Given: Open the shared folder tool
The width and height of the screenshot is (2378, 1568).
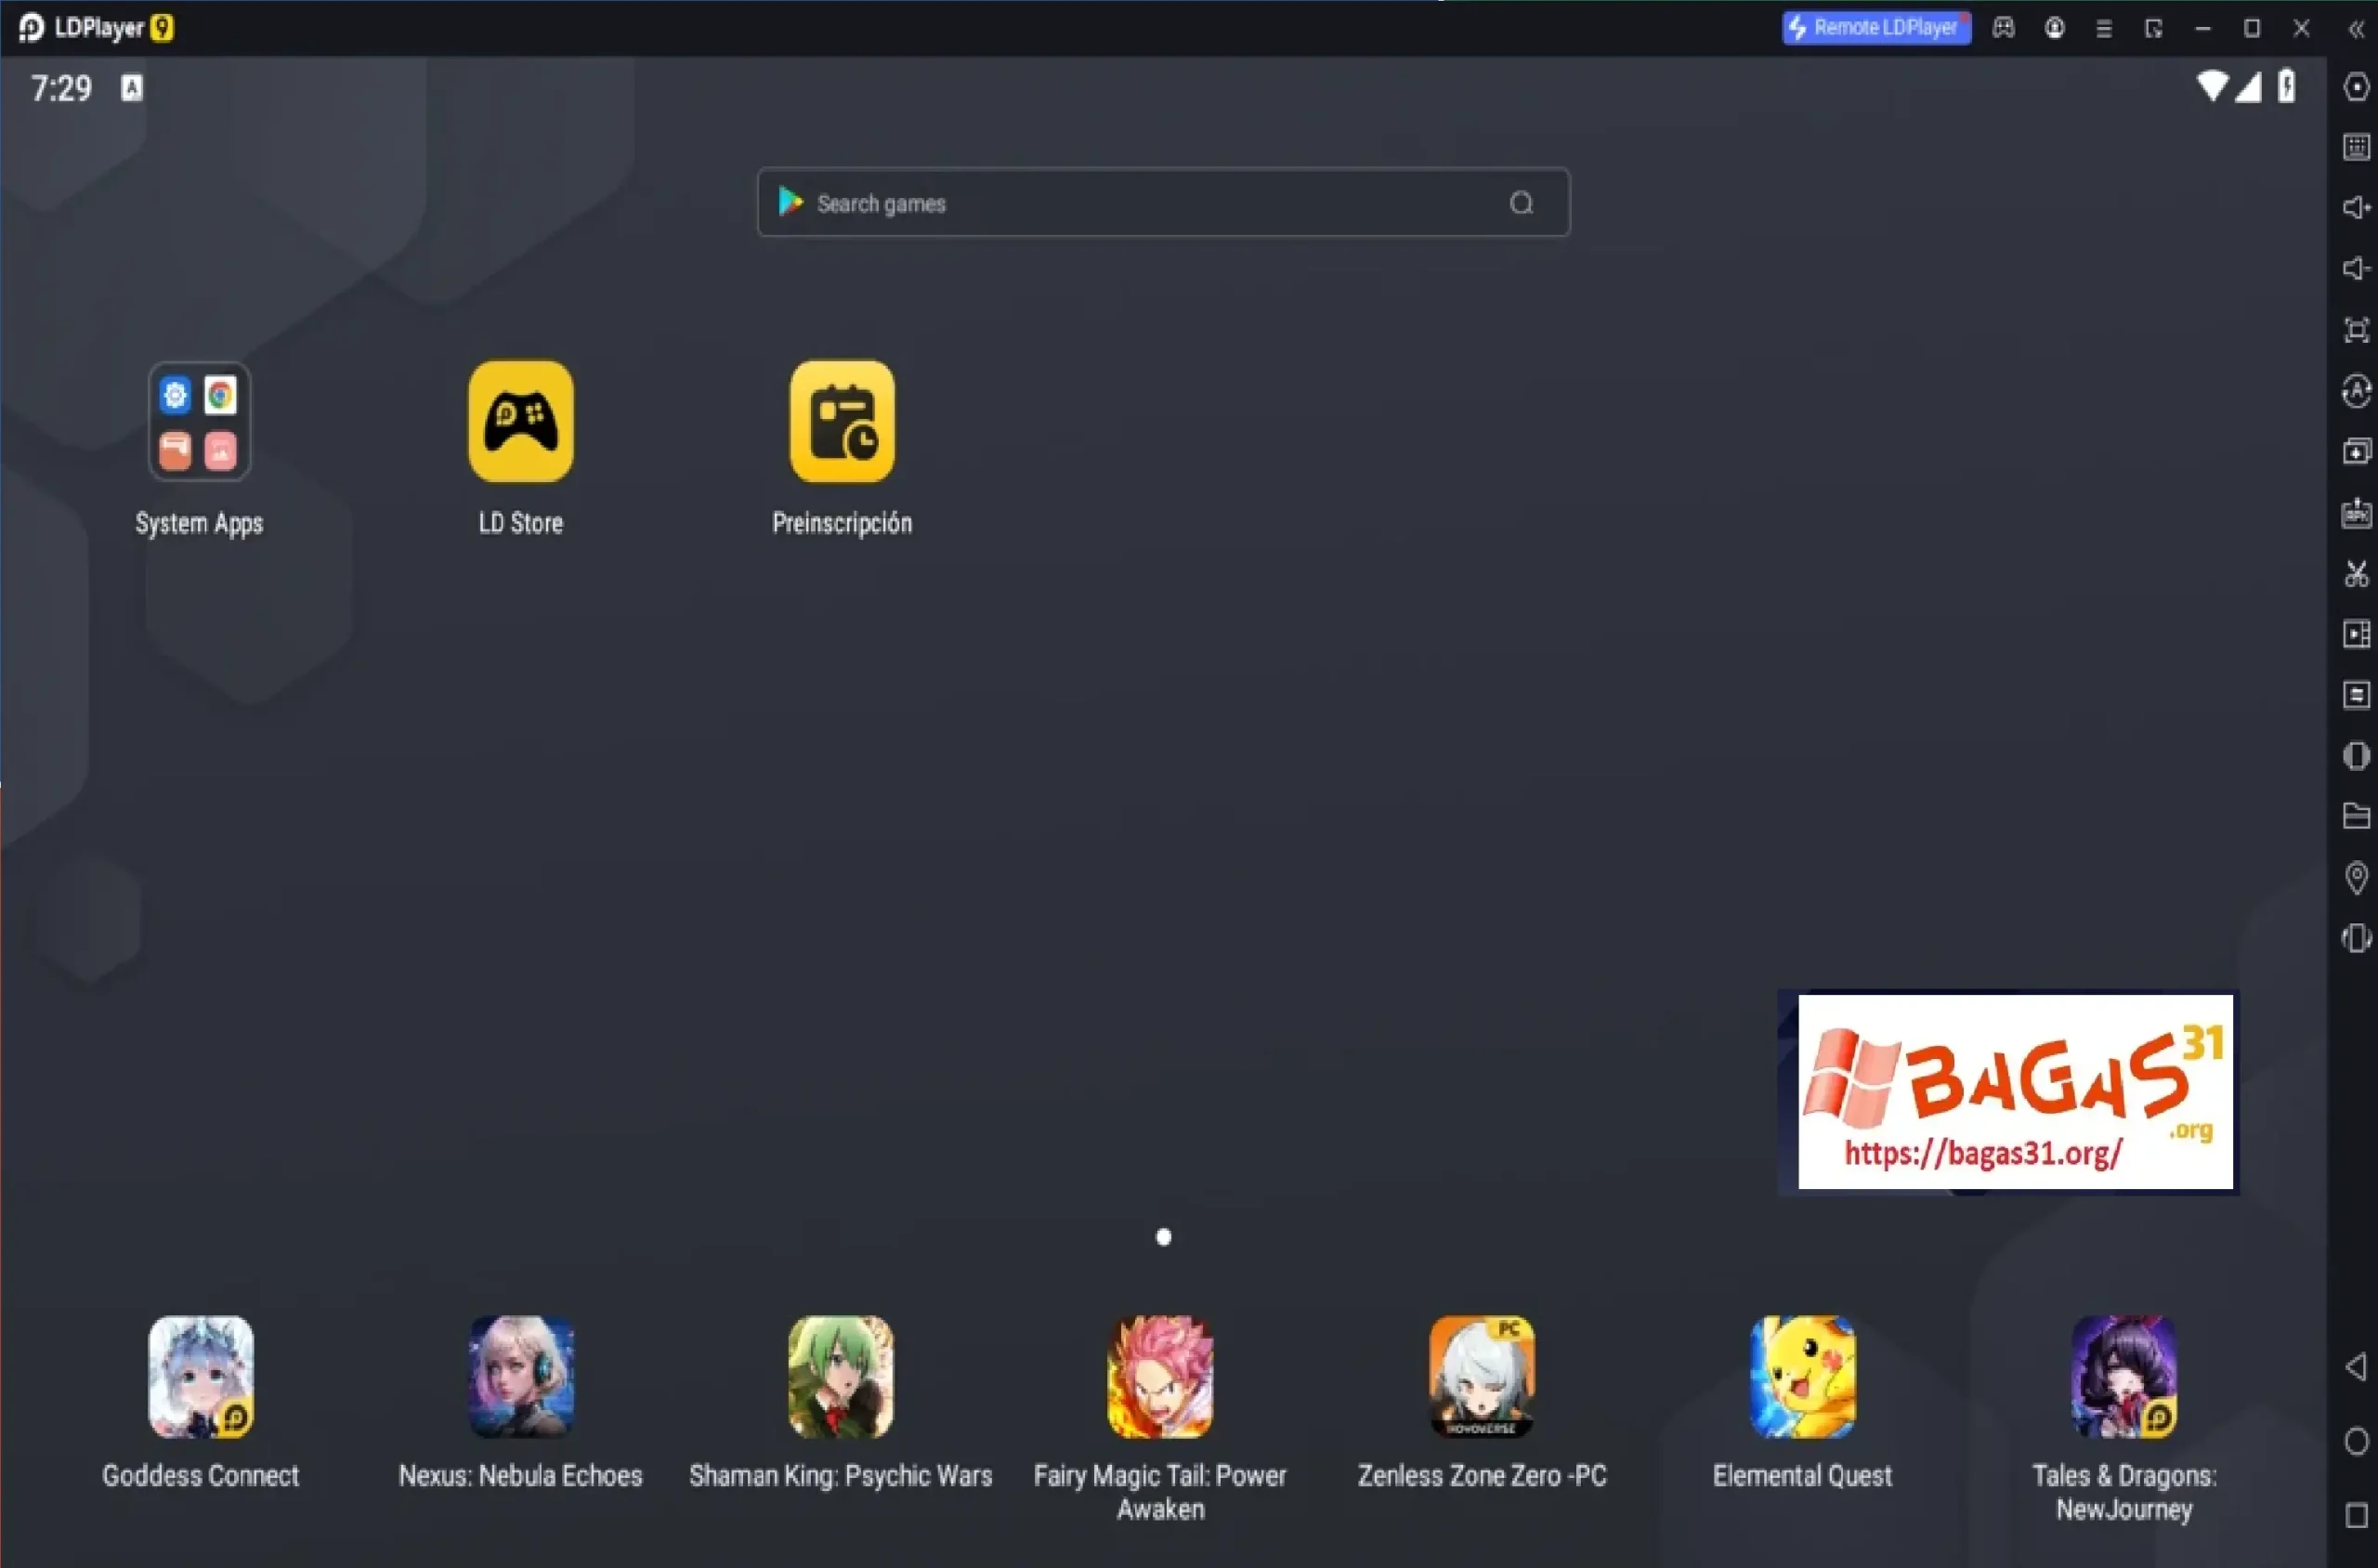Looking at the screenshot, I should [x=2356, y=816].
